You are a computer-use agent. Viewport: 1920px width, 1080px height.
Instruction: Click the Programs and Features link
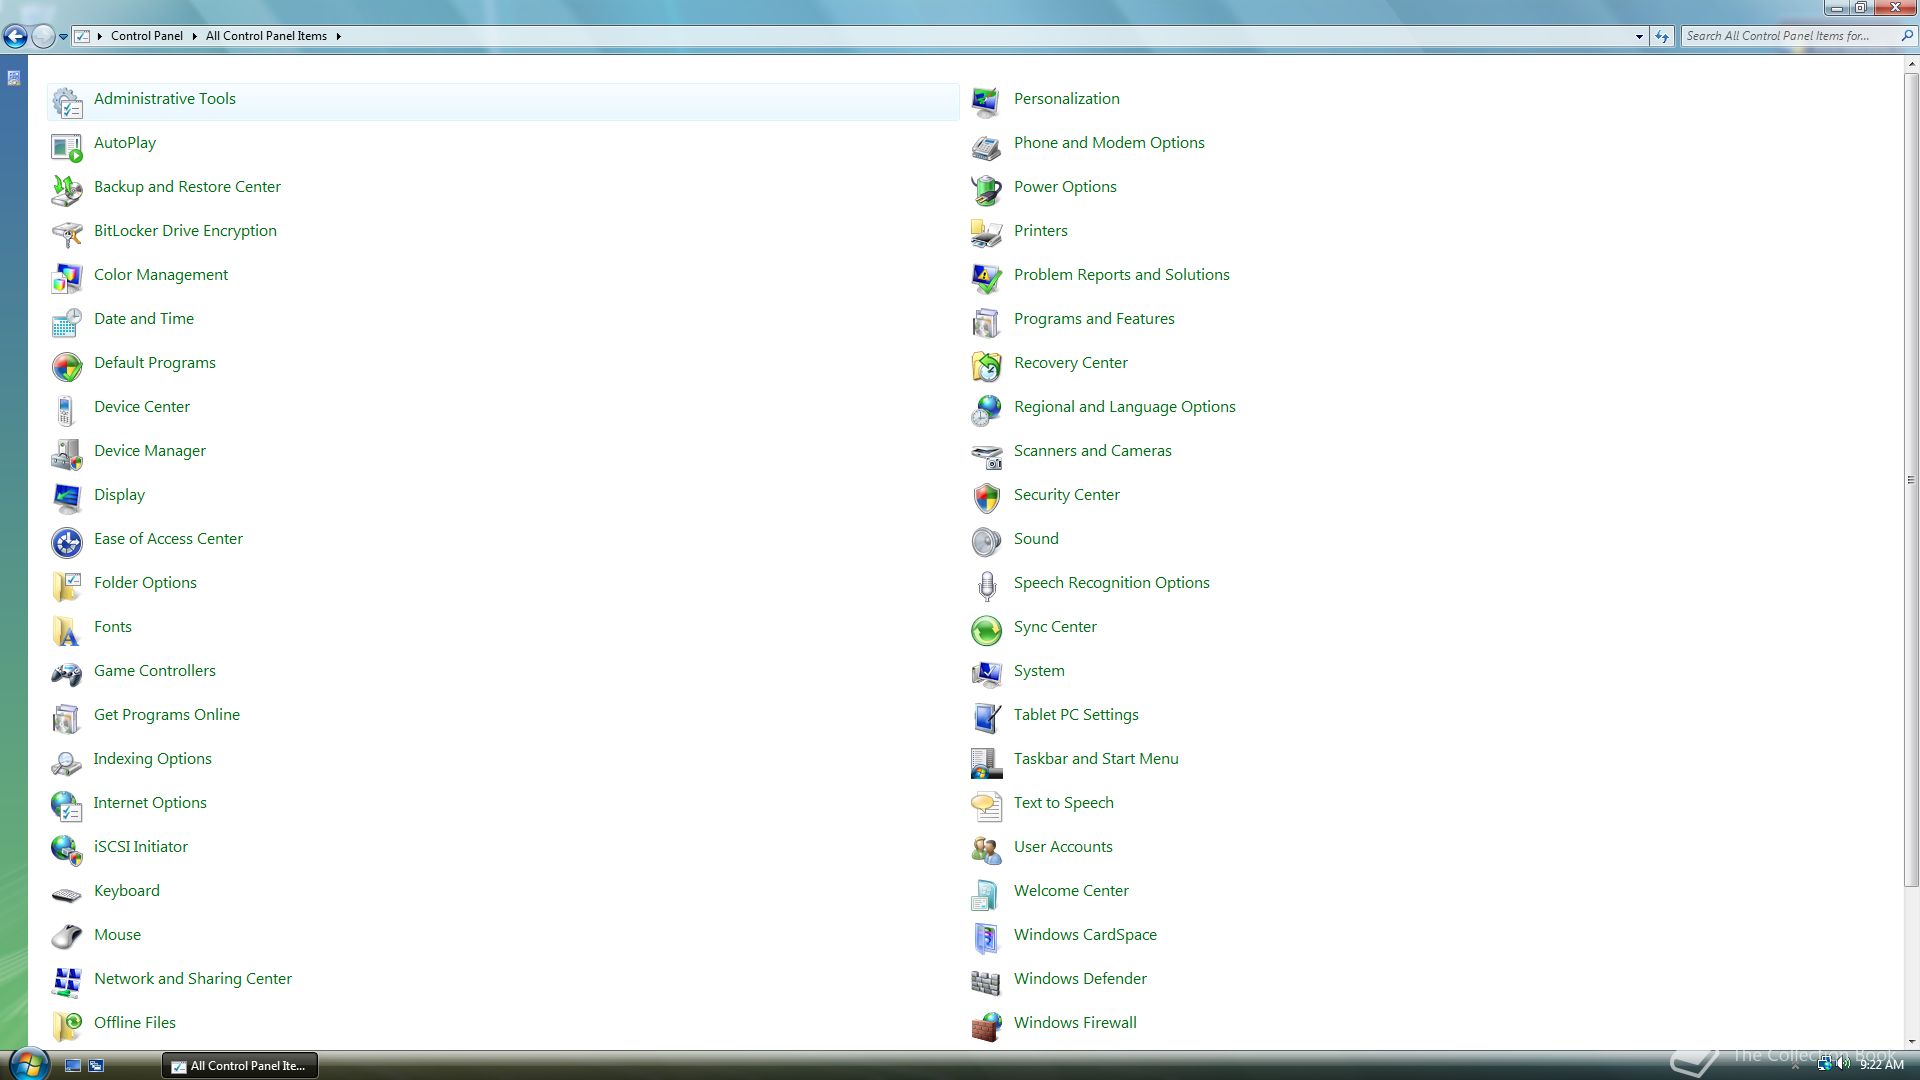1094,319
